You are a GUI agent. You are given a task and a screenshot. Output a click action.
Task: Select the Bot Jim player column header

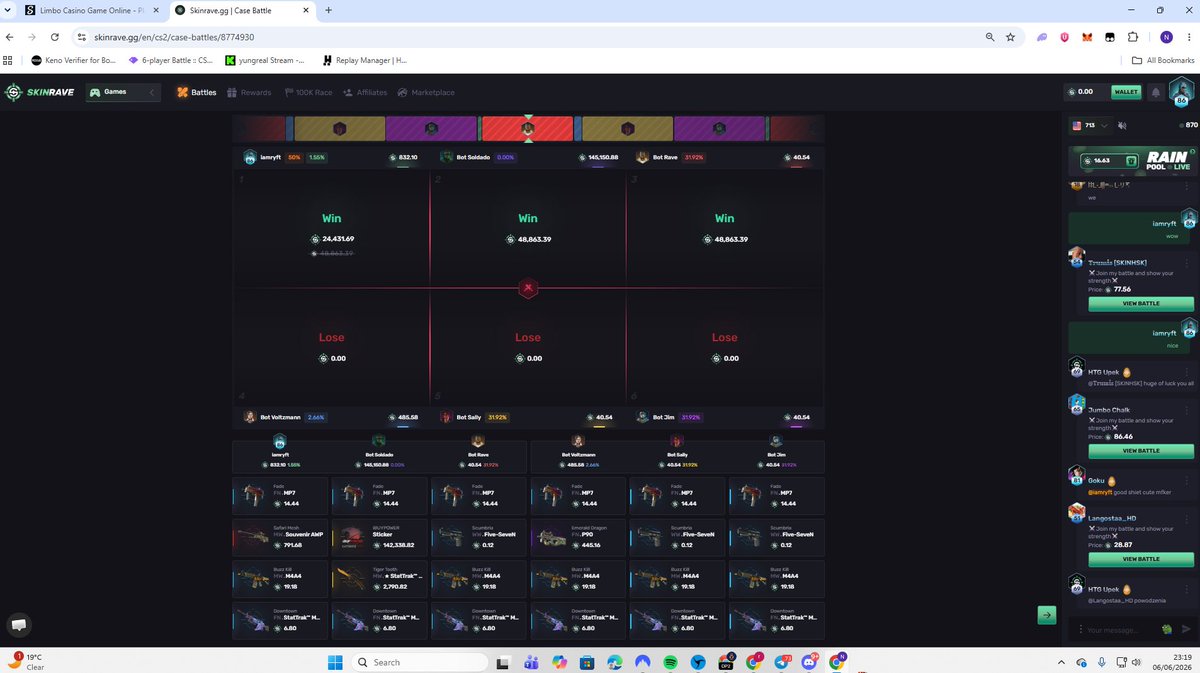point(776,450)
